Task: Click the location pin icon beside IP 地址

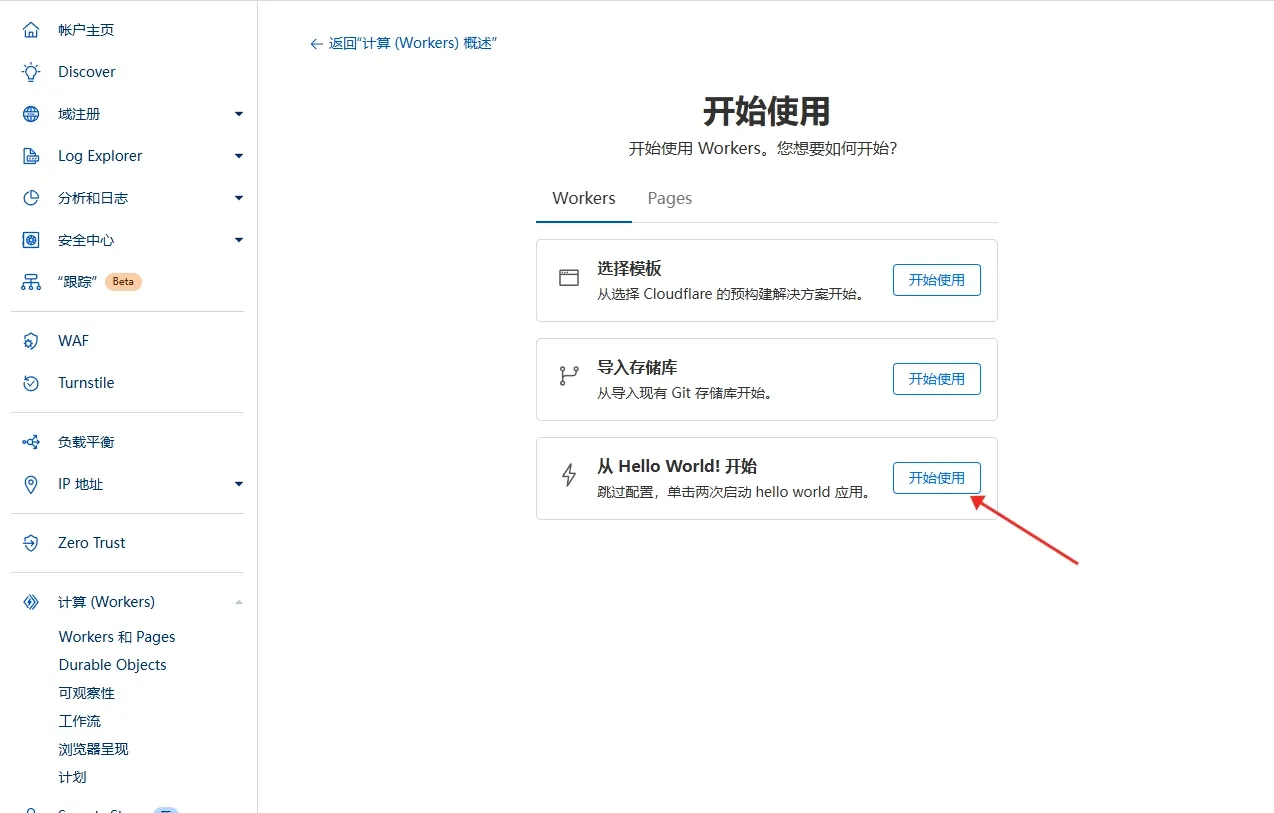Action: (x=31, y=484)
